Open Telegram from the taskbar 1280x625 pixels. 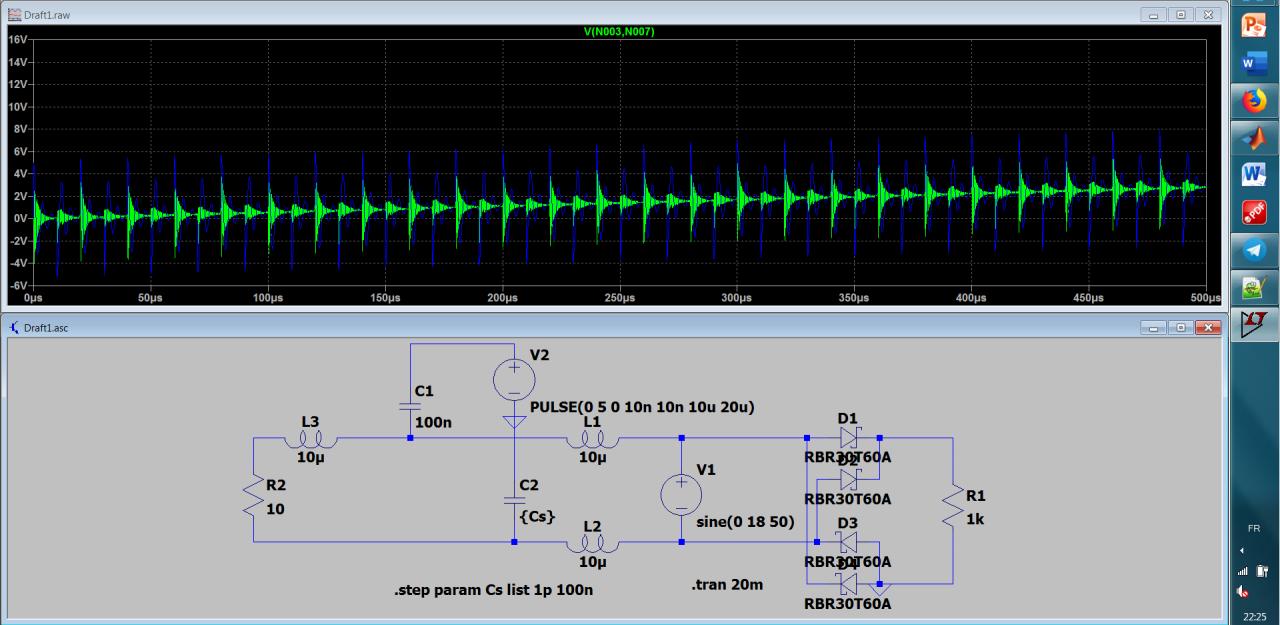coord(1254,250)
